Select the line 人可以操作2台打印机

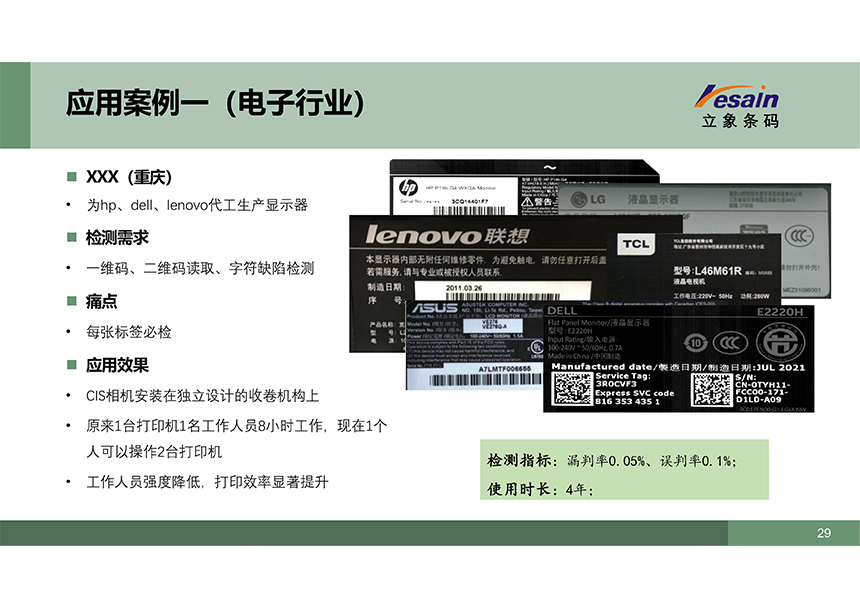pos(154,452)
